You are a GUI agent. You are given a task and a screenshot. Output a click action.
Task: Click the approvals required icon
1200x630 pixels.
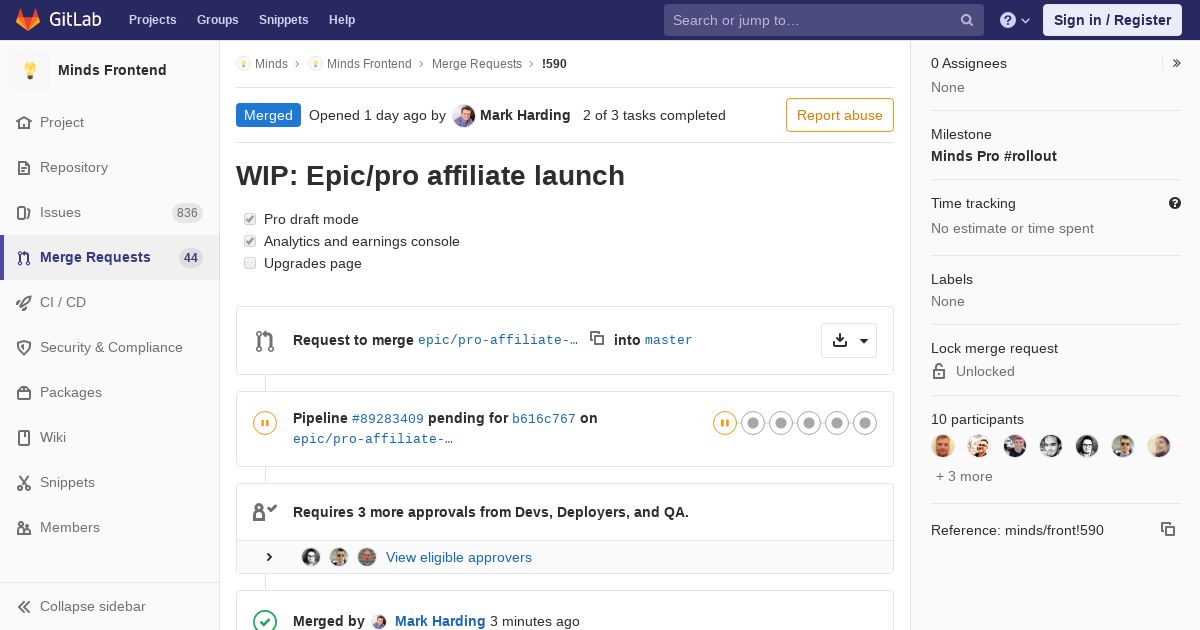[265, 512]
